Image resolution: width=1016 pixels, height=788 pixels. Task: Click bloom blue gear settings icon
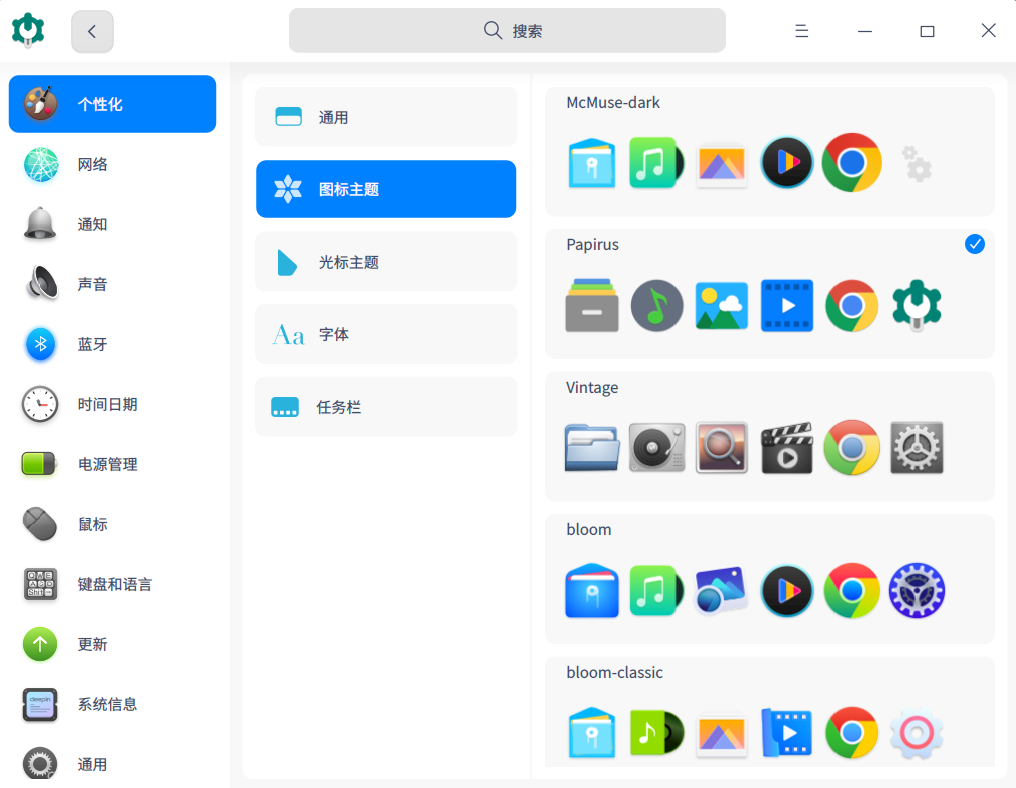(916, 590)
